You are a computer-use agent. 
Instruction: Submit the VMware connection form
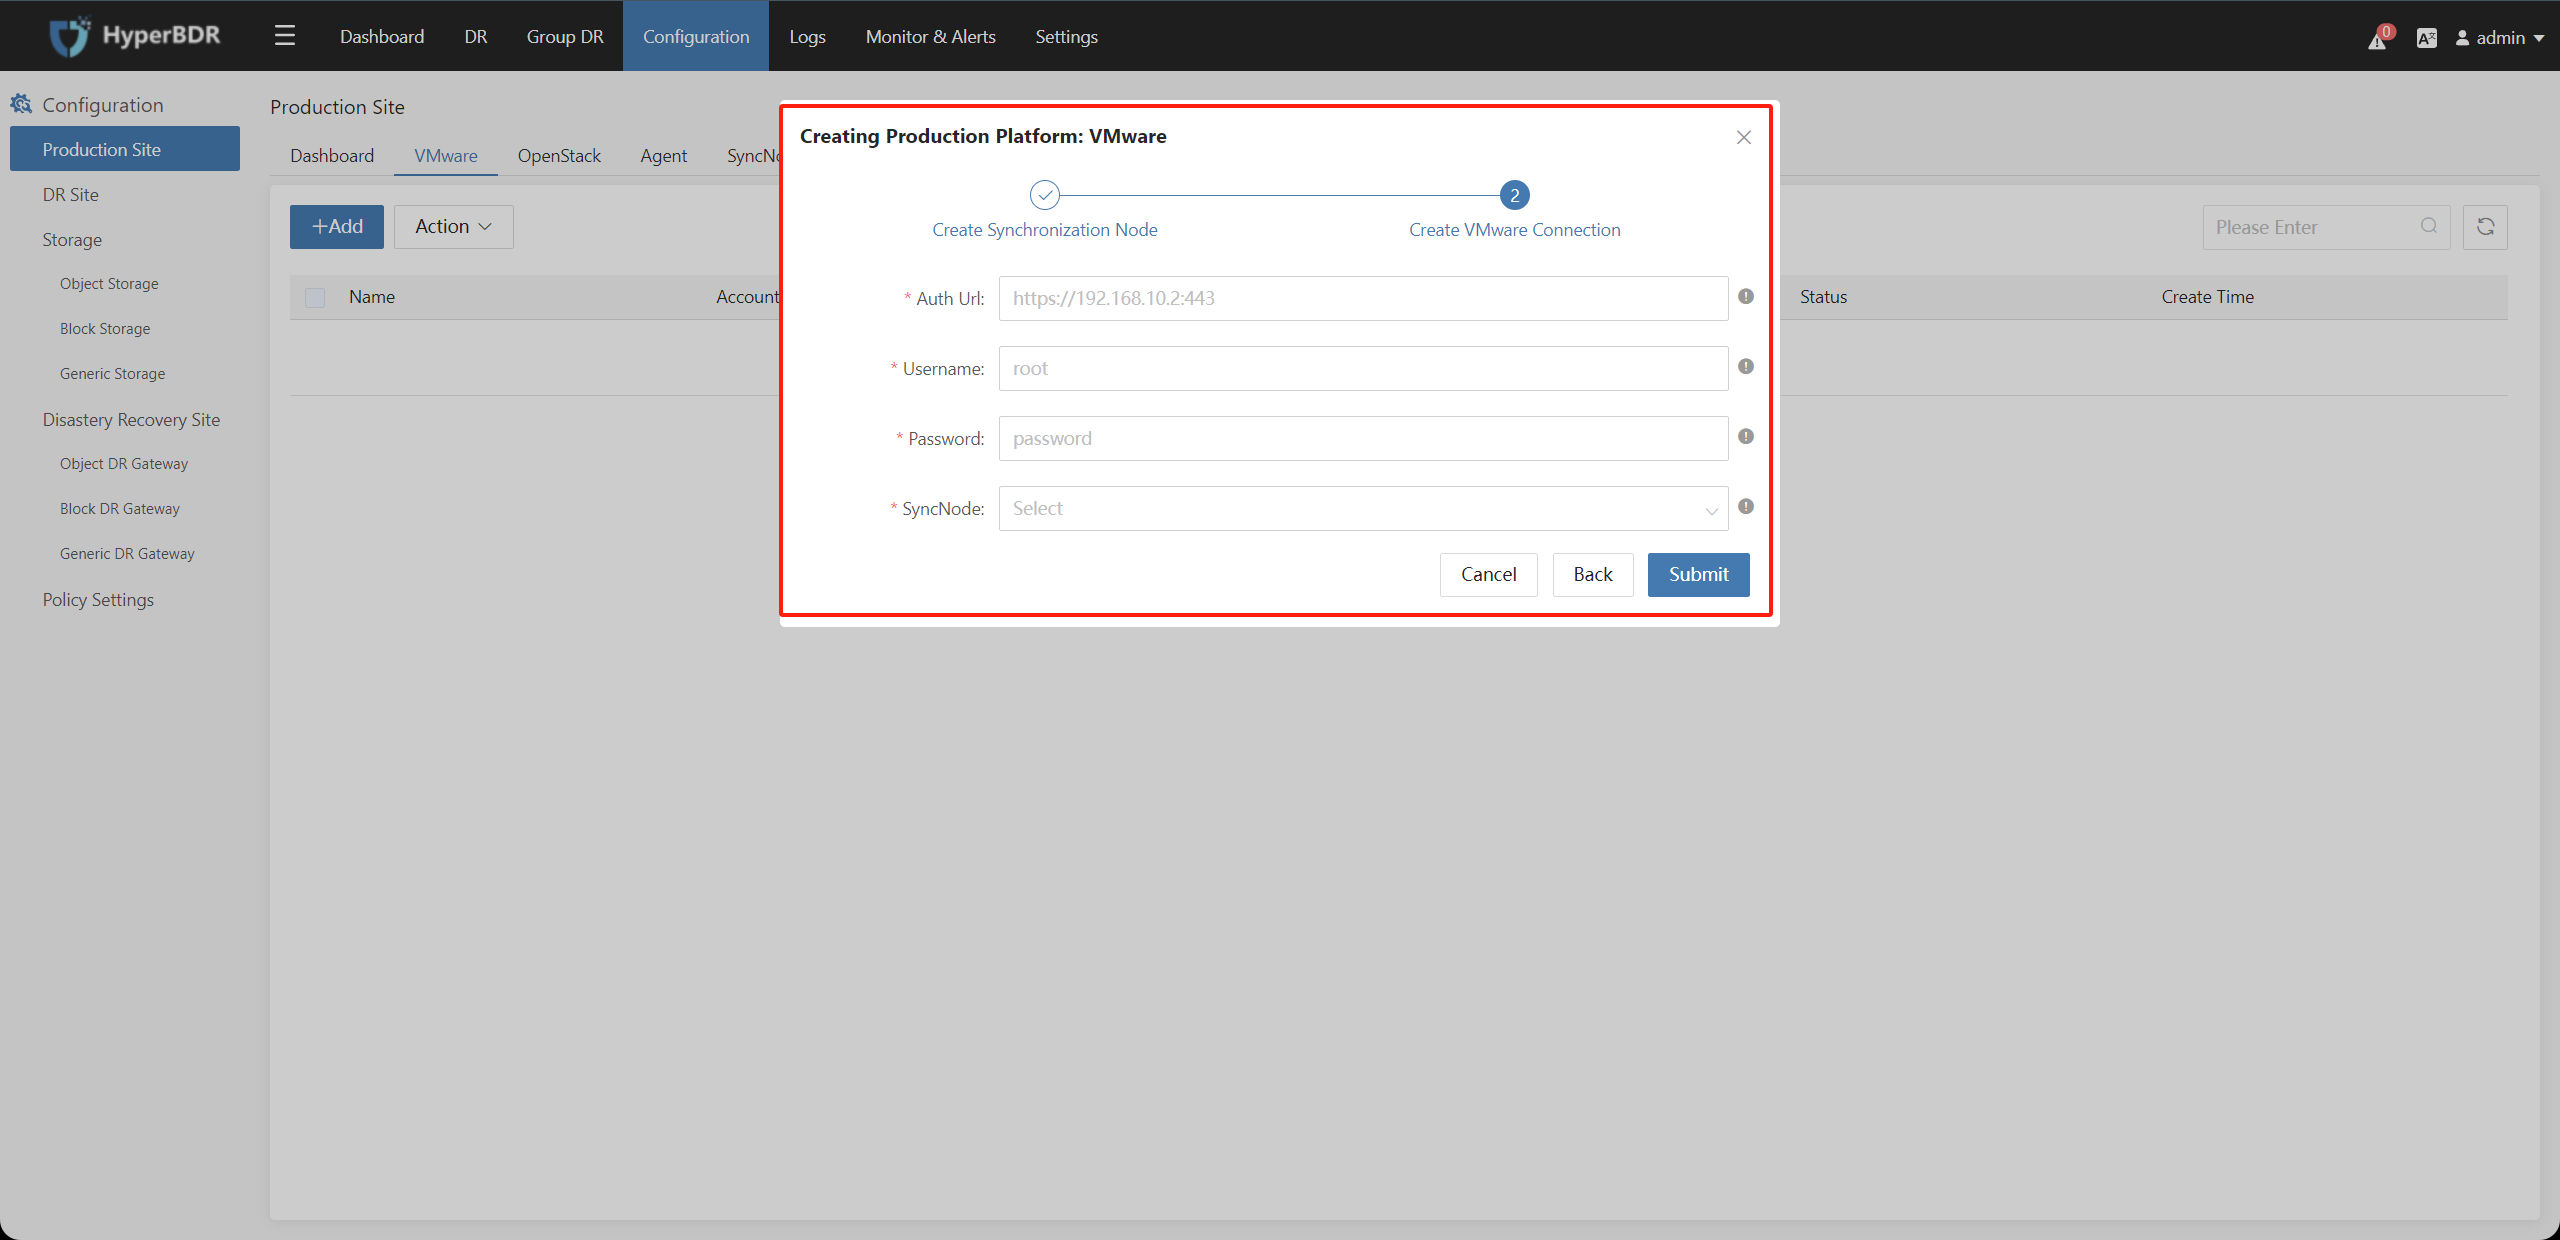pos(1698,574)
